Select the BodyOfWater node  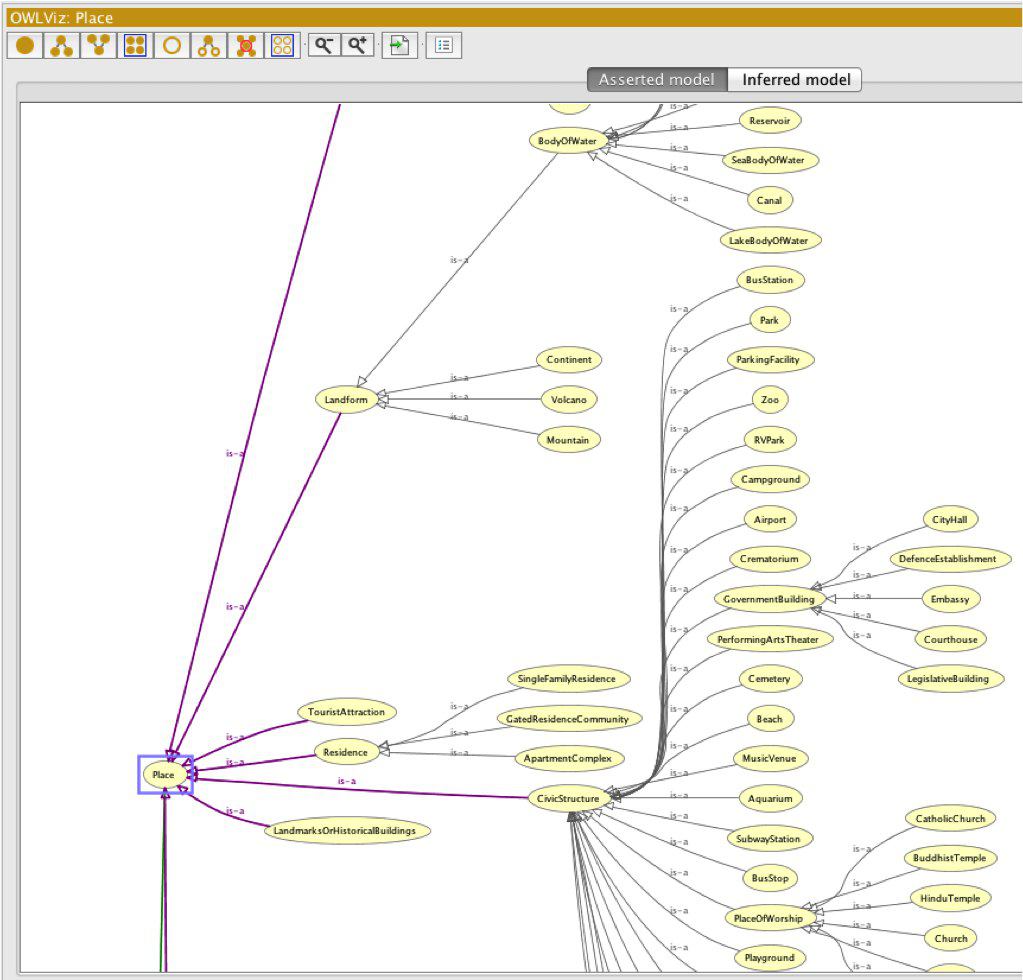coord(568,141)
